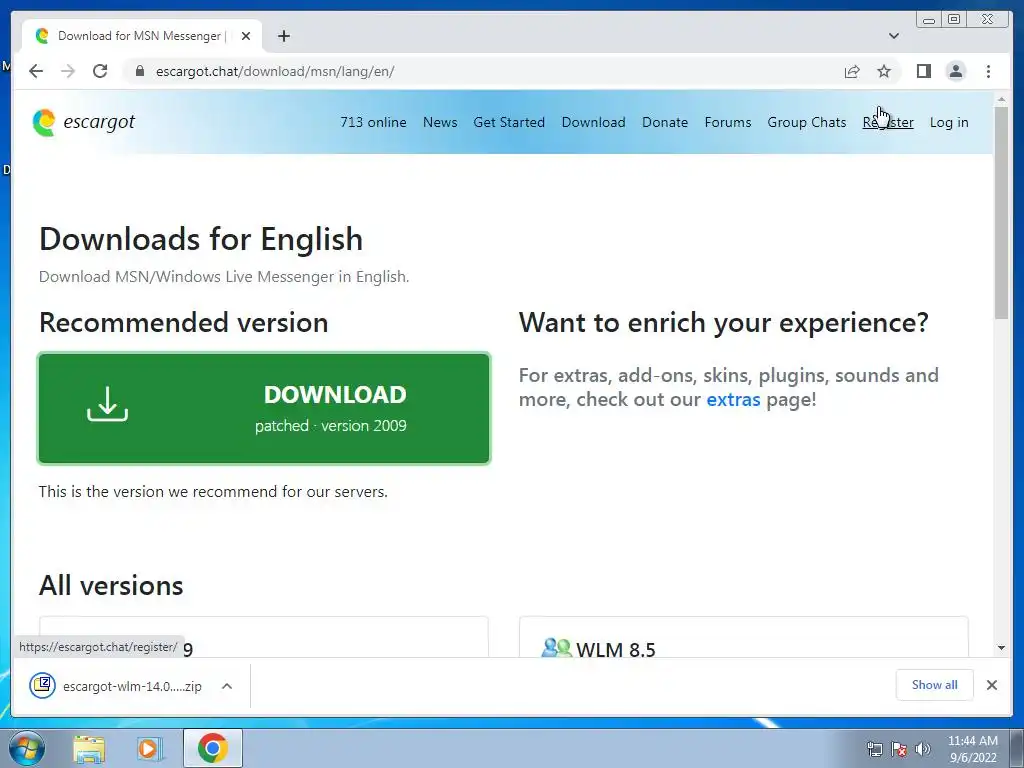Click the Recommended version heading
Image resolution: width=1024 pixels, height=768 pixels.
coord(184,323)
